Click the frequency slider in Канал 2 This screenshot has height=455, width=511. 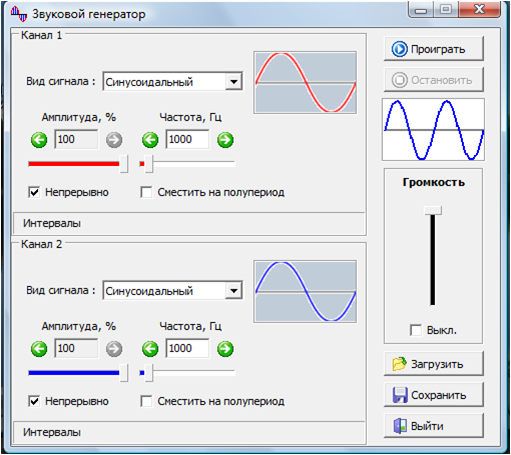(187, 373)
